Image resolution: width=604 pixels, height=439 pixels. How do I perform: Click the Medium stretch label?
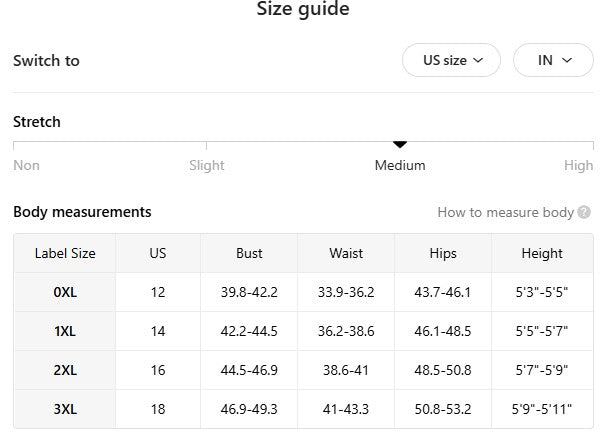400,165
